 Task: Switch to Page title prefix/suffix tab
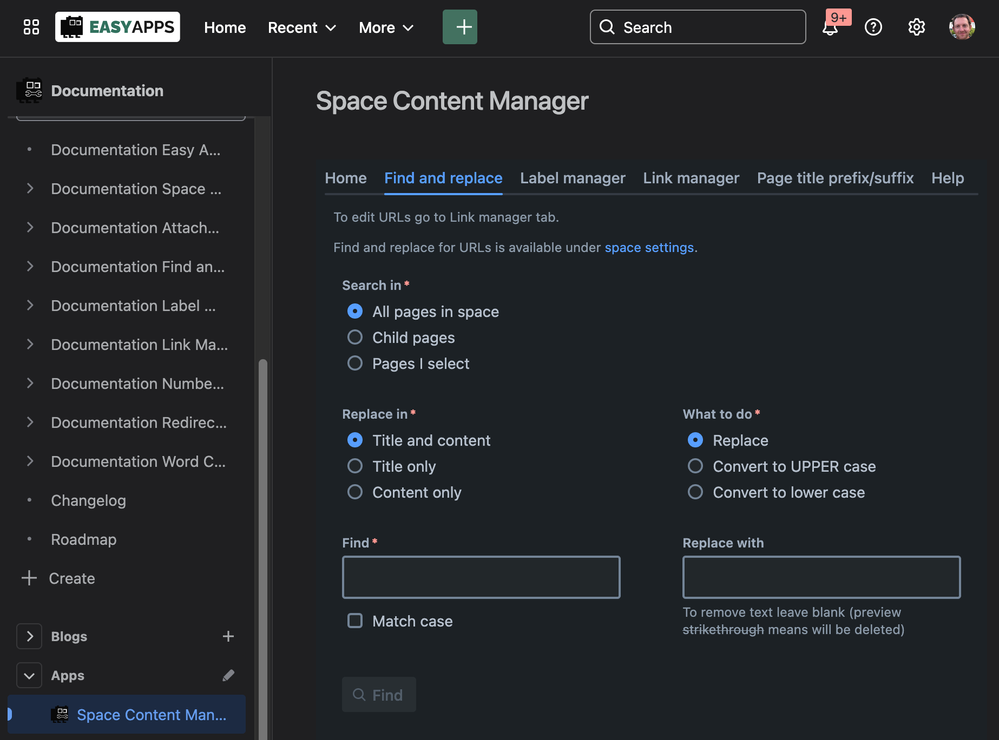pos(835,178)
